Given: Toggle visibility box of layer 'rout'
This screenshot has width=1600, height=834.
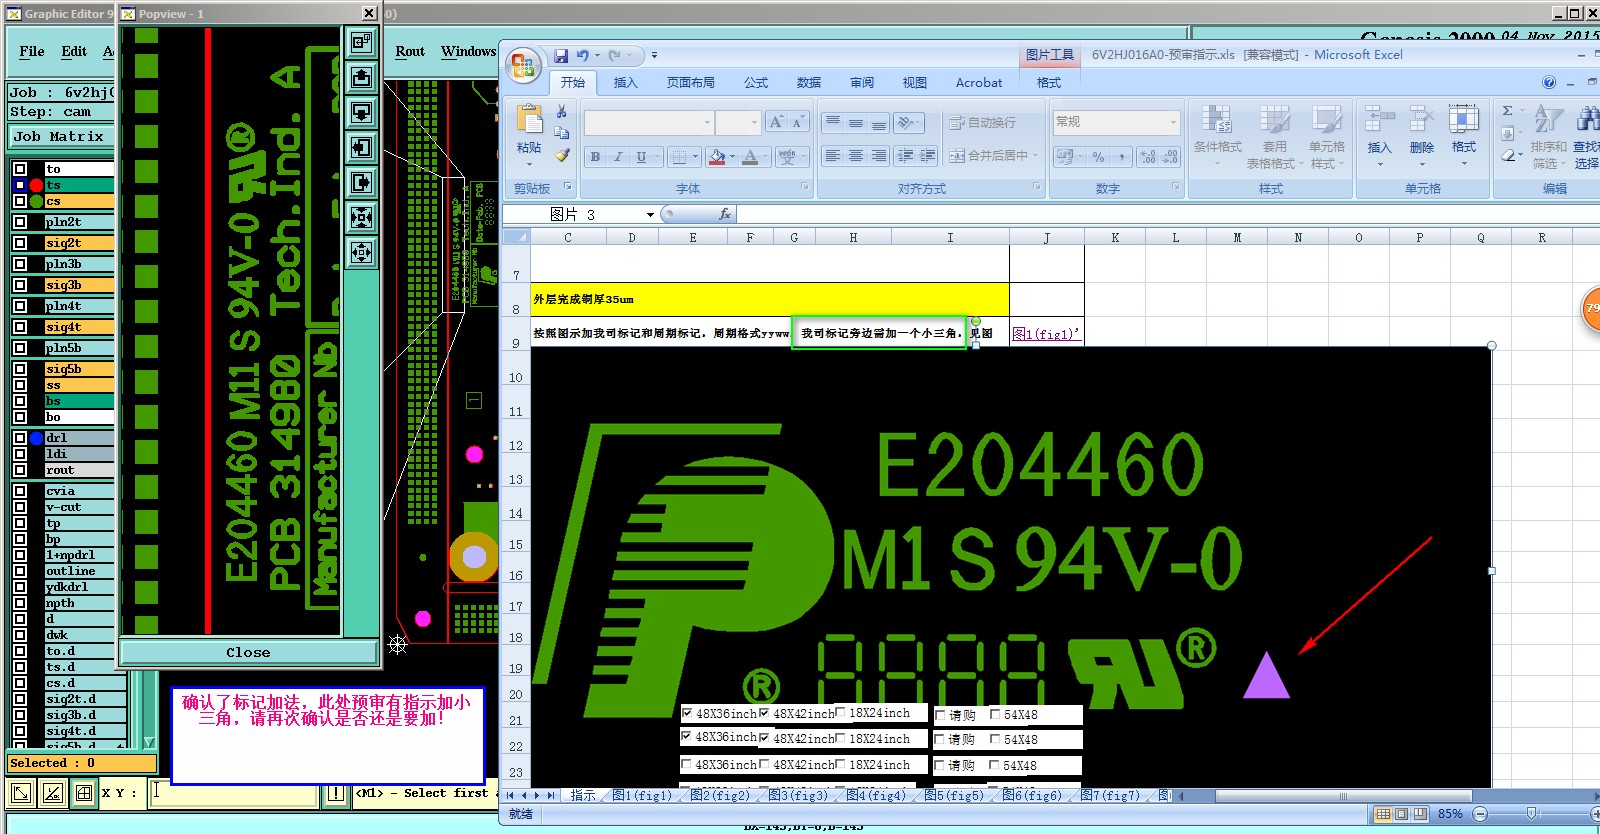Looking at the screenshot, I should [20, 470].
